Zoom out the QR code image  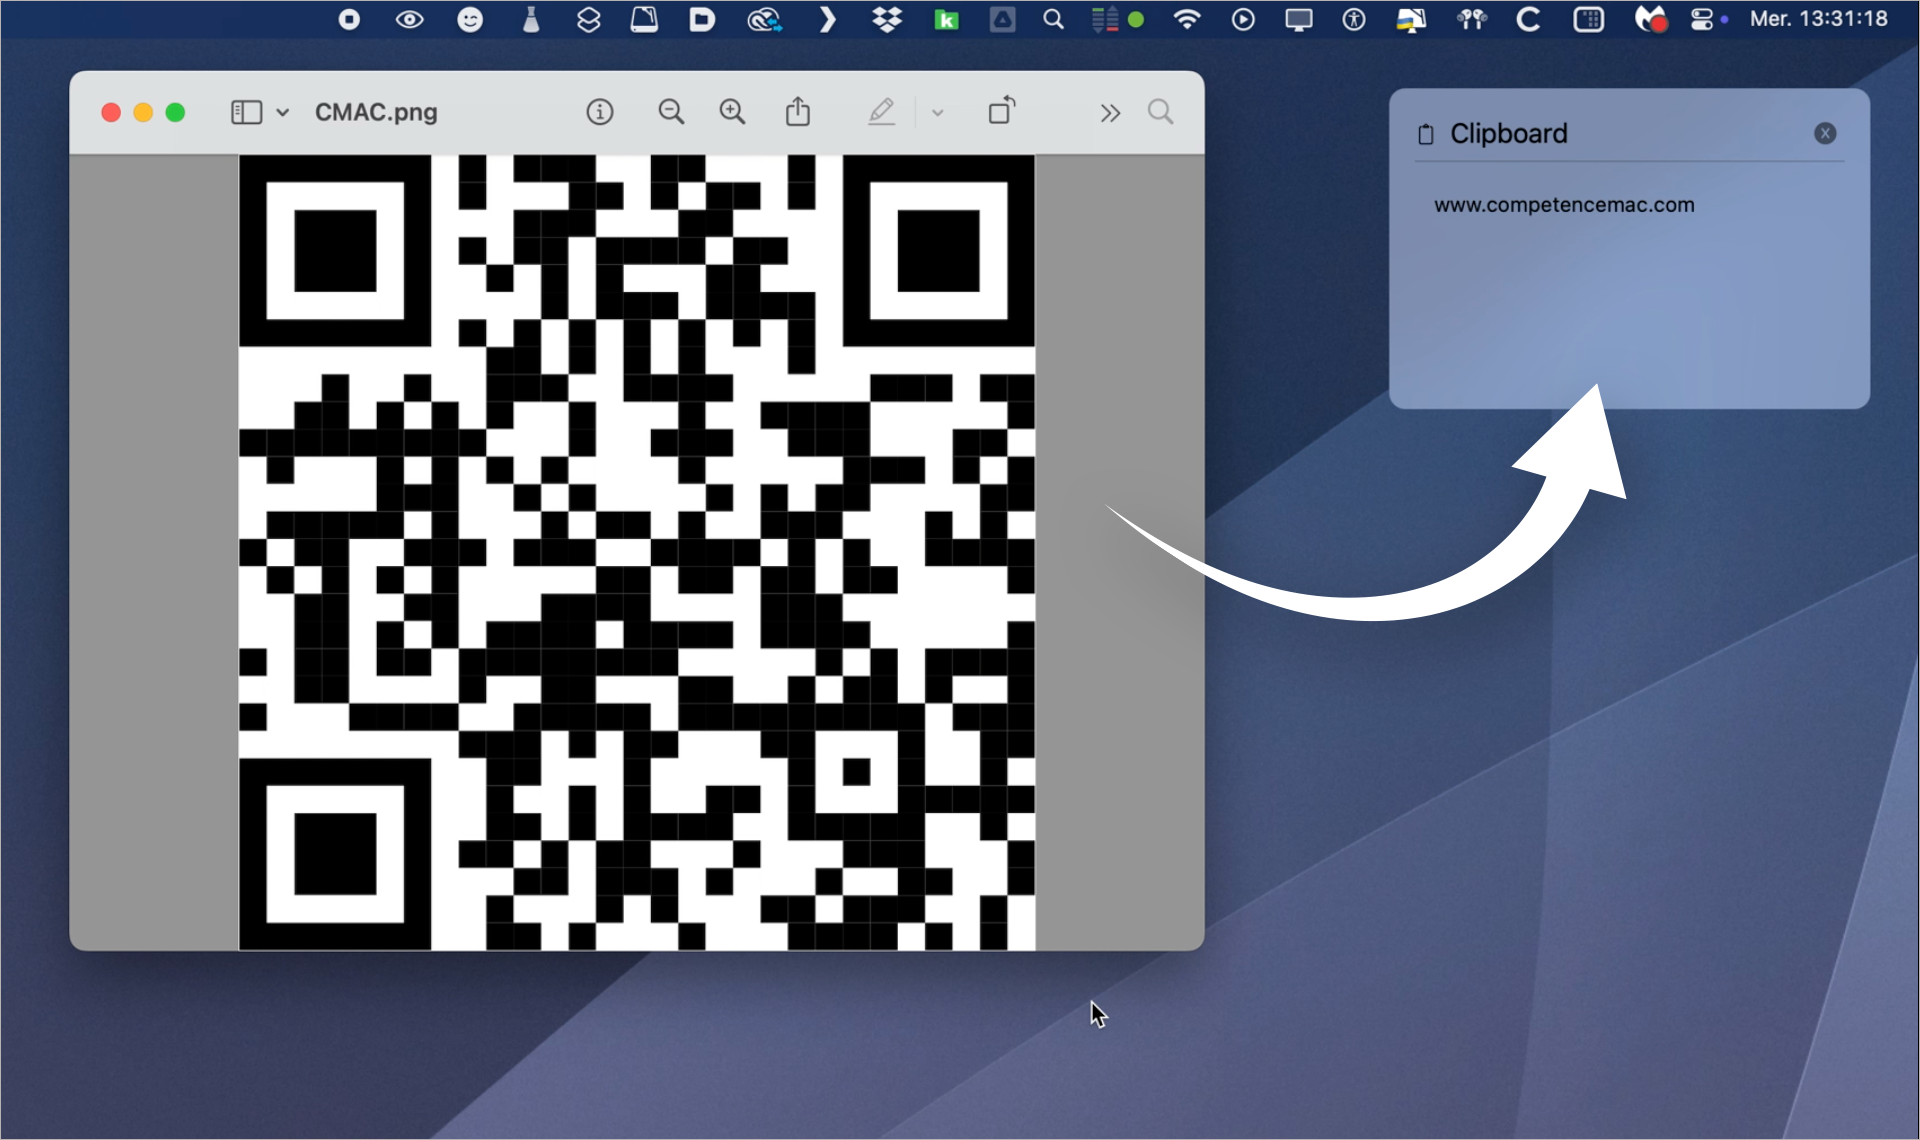click(671, 112)
